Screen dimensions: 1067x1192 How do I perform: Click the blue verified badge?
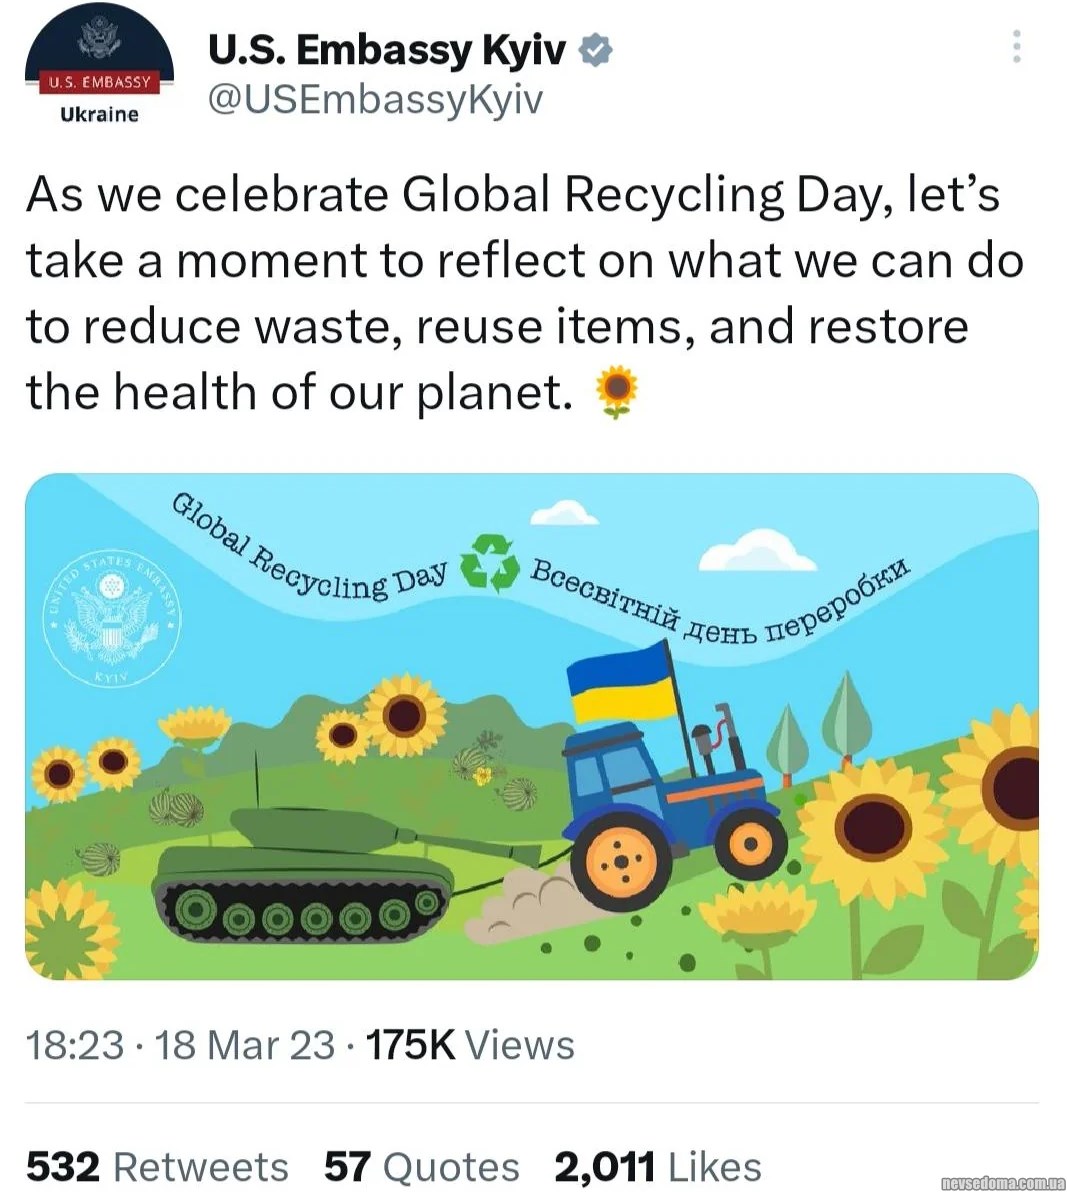click(x=596, y=50)
